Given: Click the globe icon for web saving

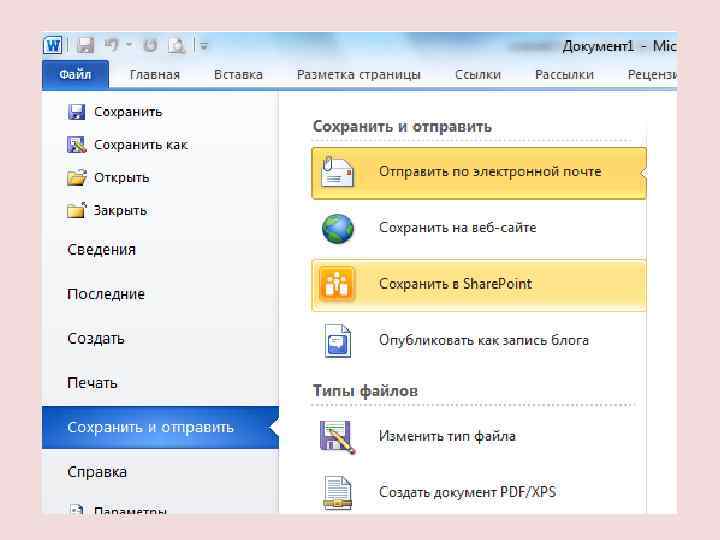Looking at the screenshot, I should [x=338, y=228].
